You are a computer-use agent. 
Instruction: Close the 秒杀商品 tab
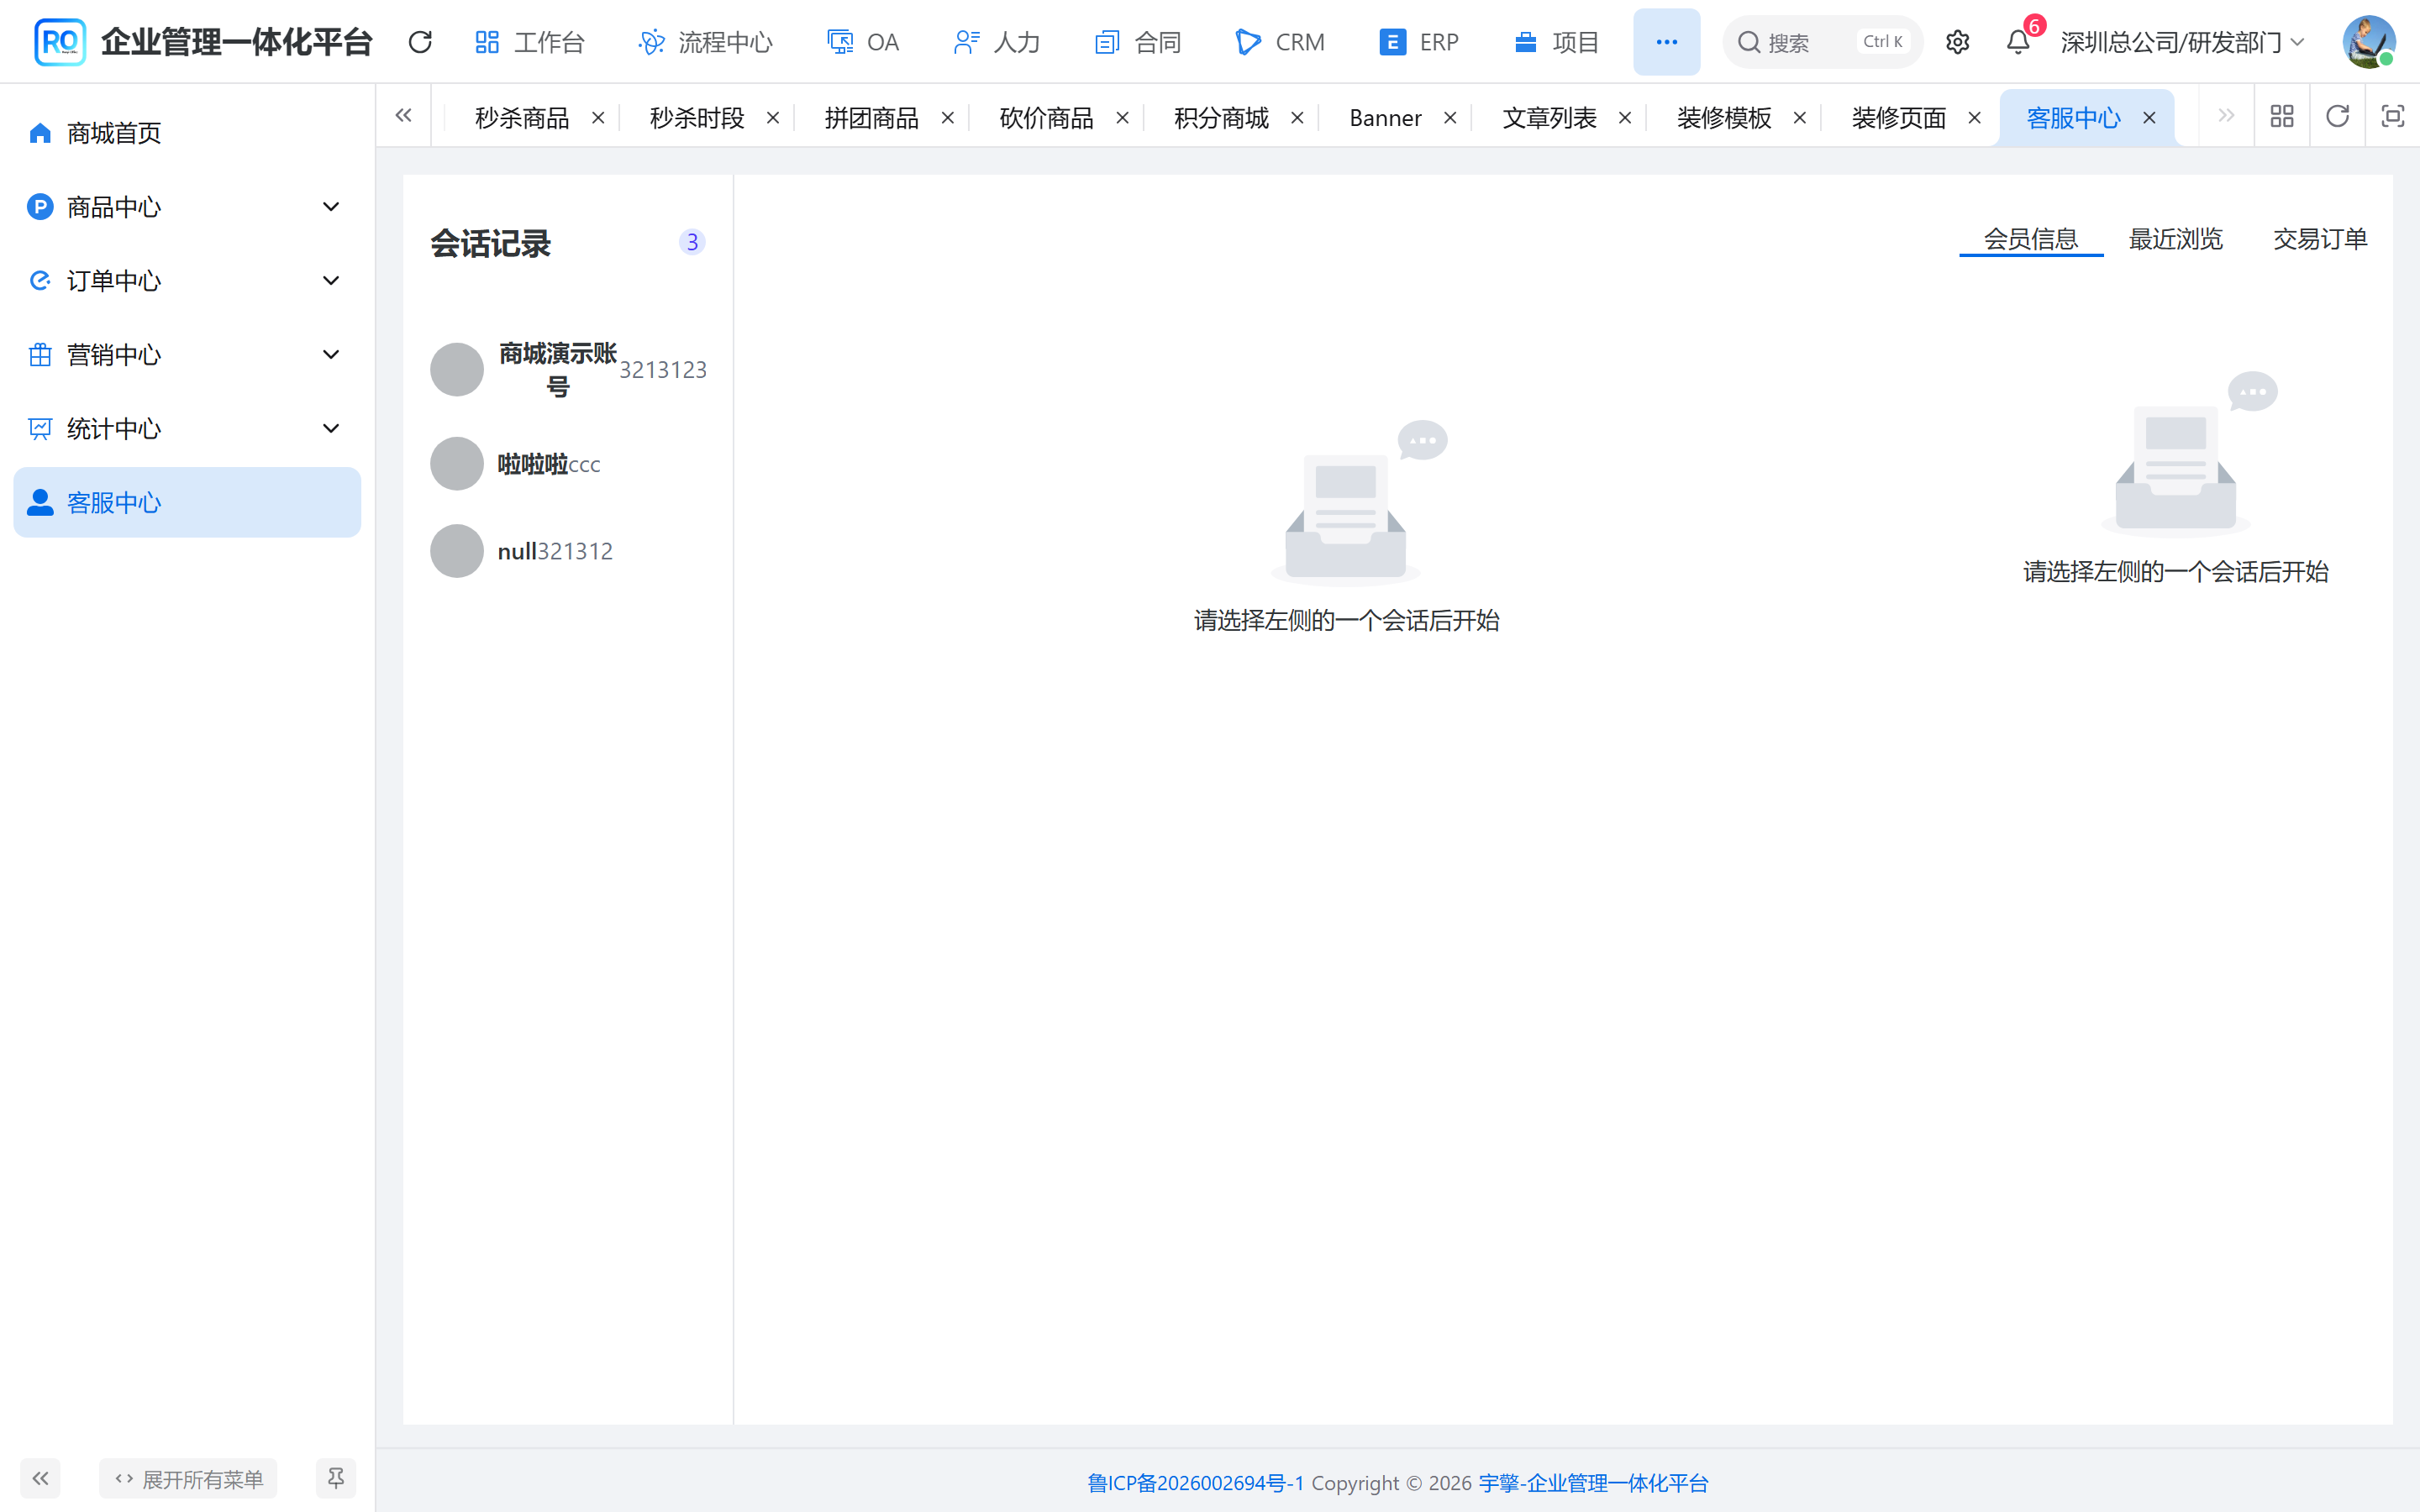(x=598, y=118)
